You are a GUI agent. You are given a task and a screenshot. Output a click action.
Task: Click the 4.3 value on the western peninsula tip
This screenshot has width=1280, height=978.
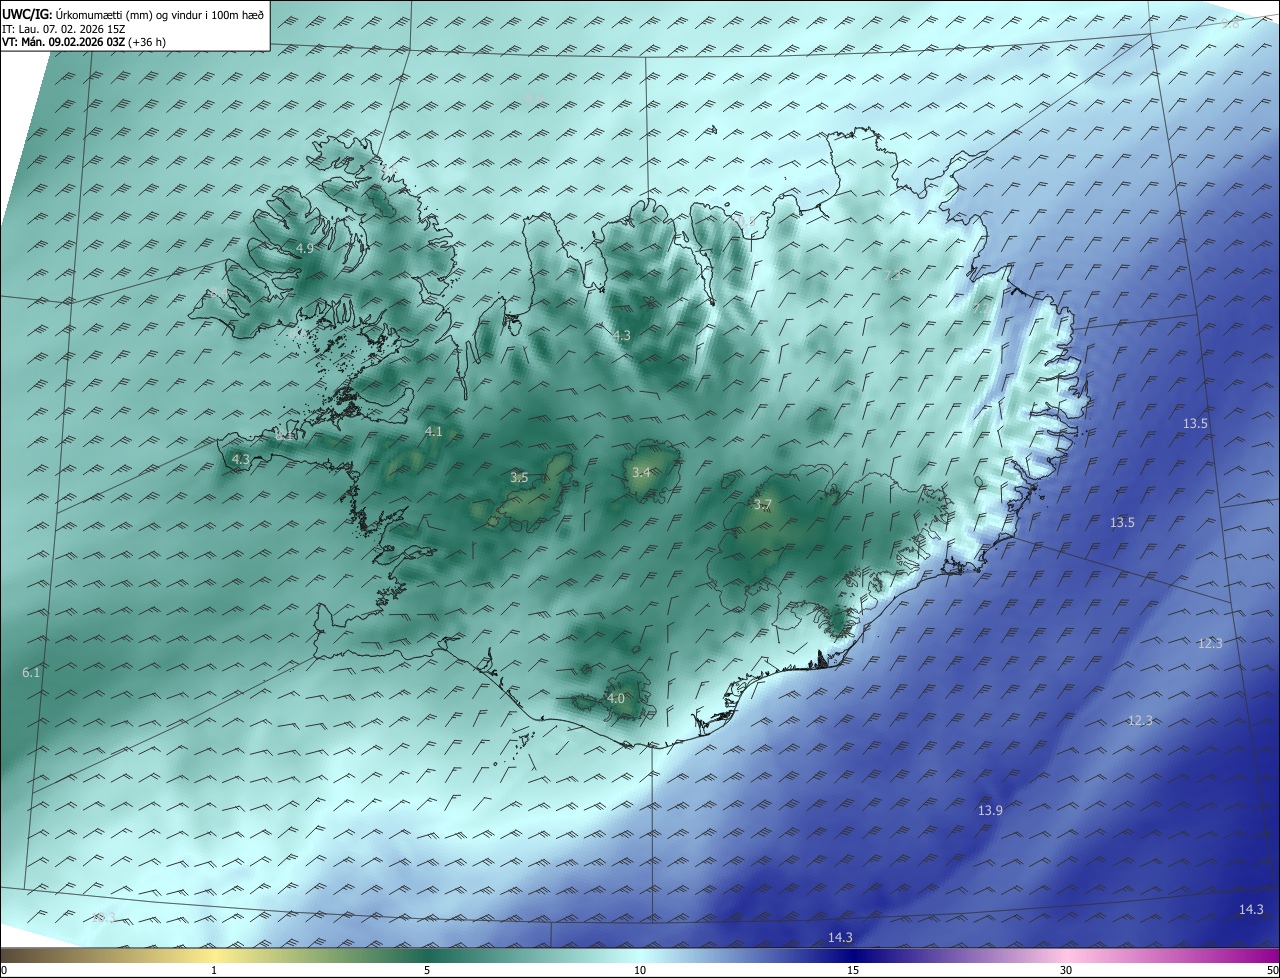click(x=240, y=460)
